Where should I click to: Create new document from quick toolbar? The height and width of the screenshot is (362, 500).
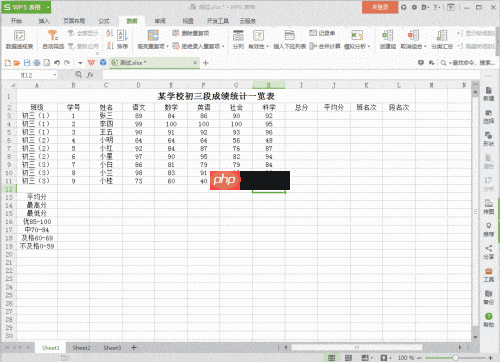7,63
